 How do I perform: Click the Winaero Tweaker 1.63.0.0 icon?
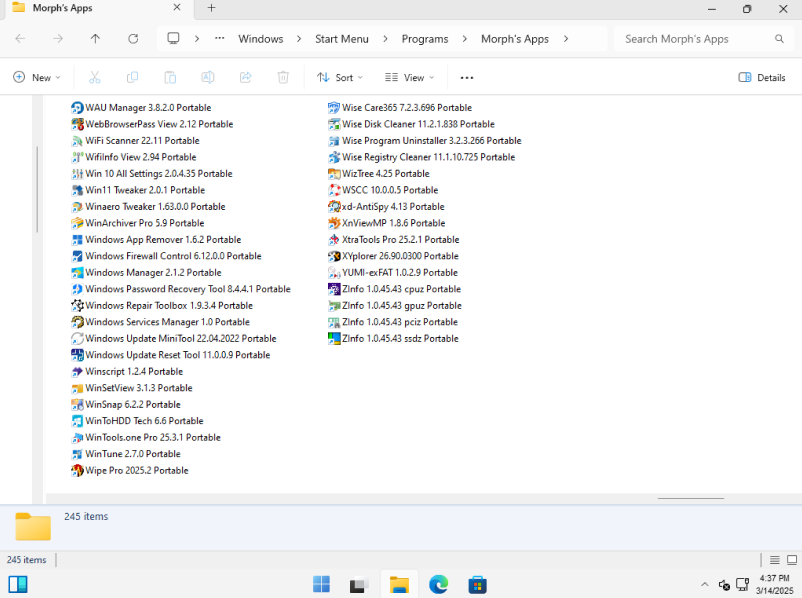pos(77,207)
